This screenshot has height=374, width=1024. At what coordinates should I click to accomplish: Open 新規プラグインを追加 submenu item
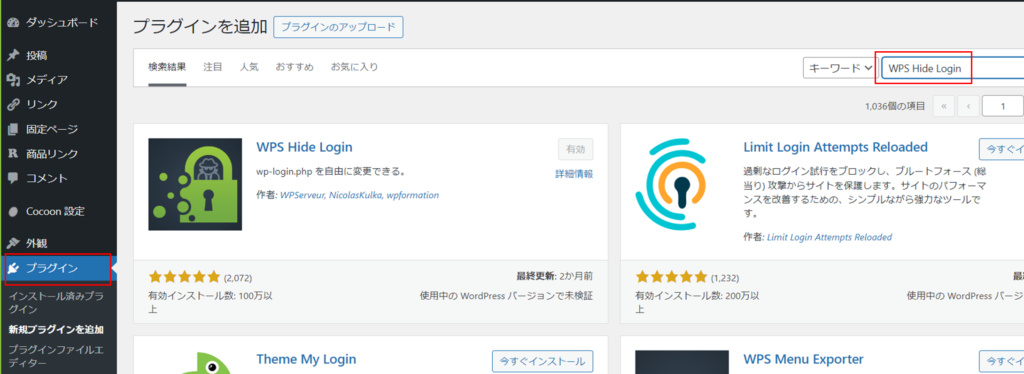click(56, 330)
